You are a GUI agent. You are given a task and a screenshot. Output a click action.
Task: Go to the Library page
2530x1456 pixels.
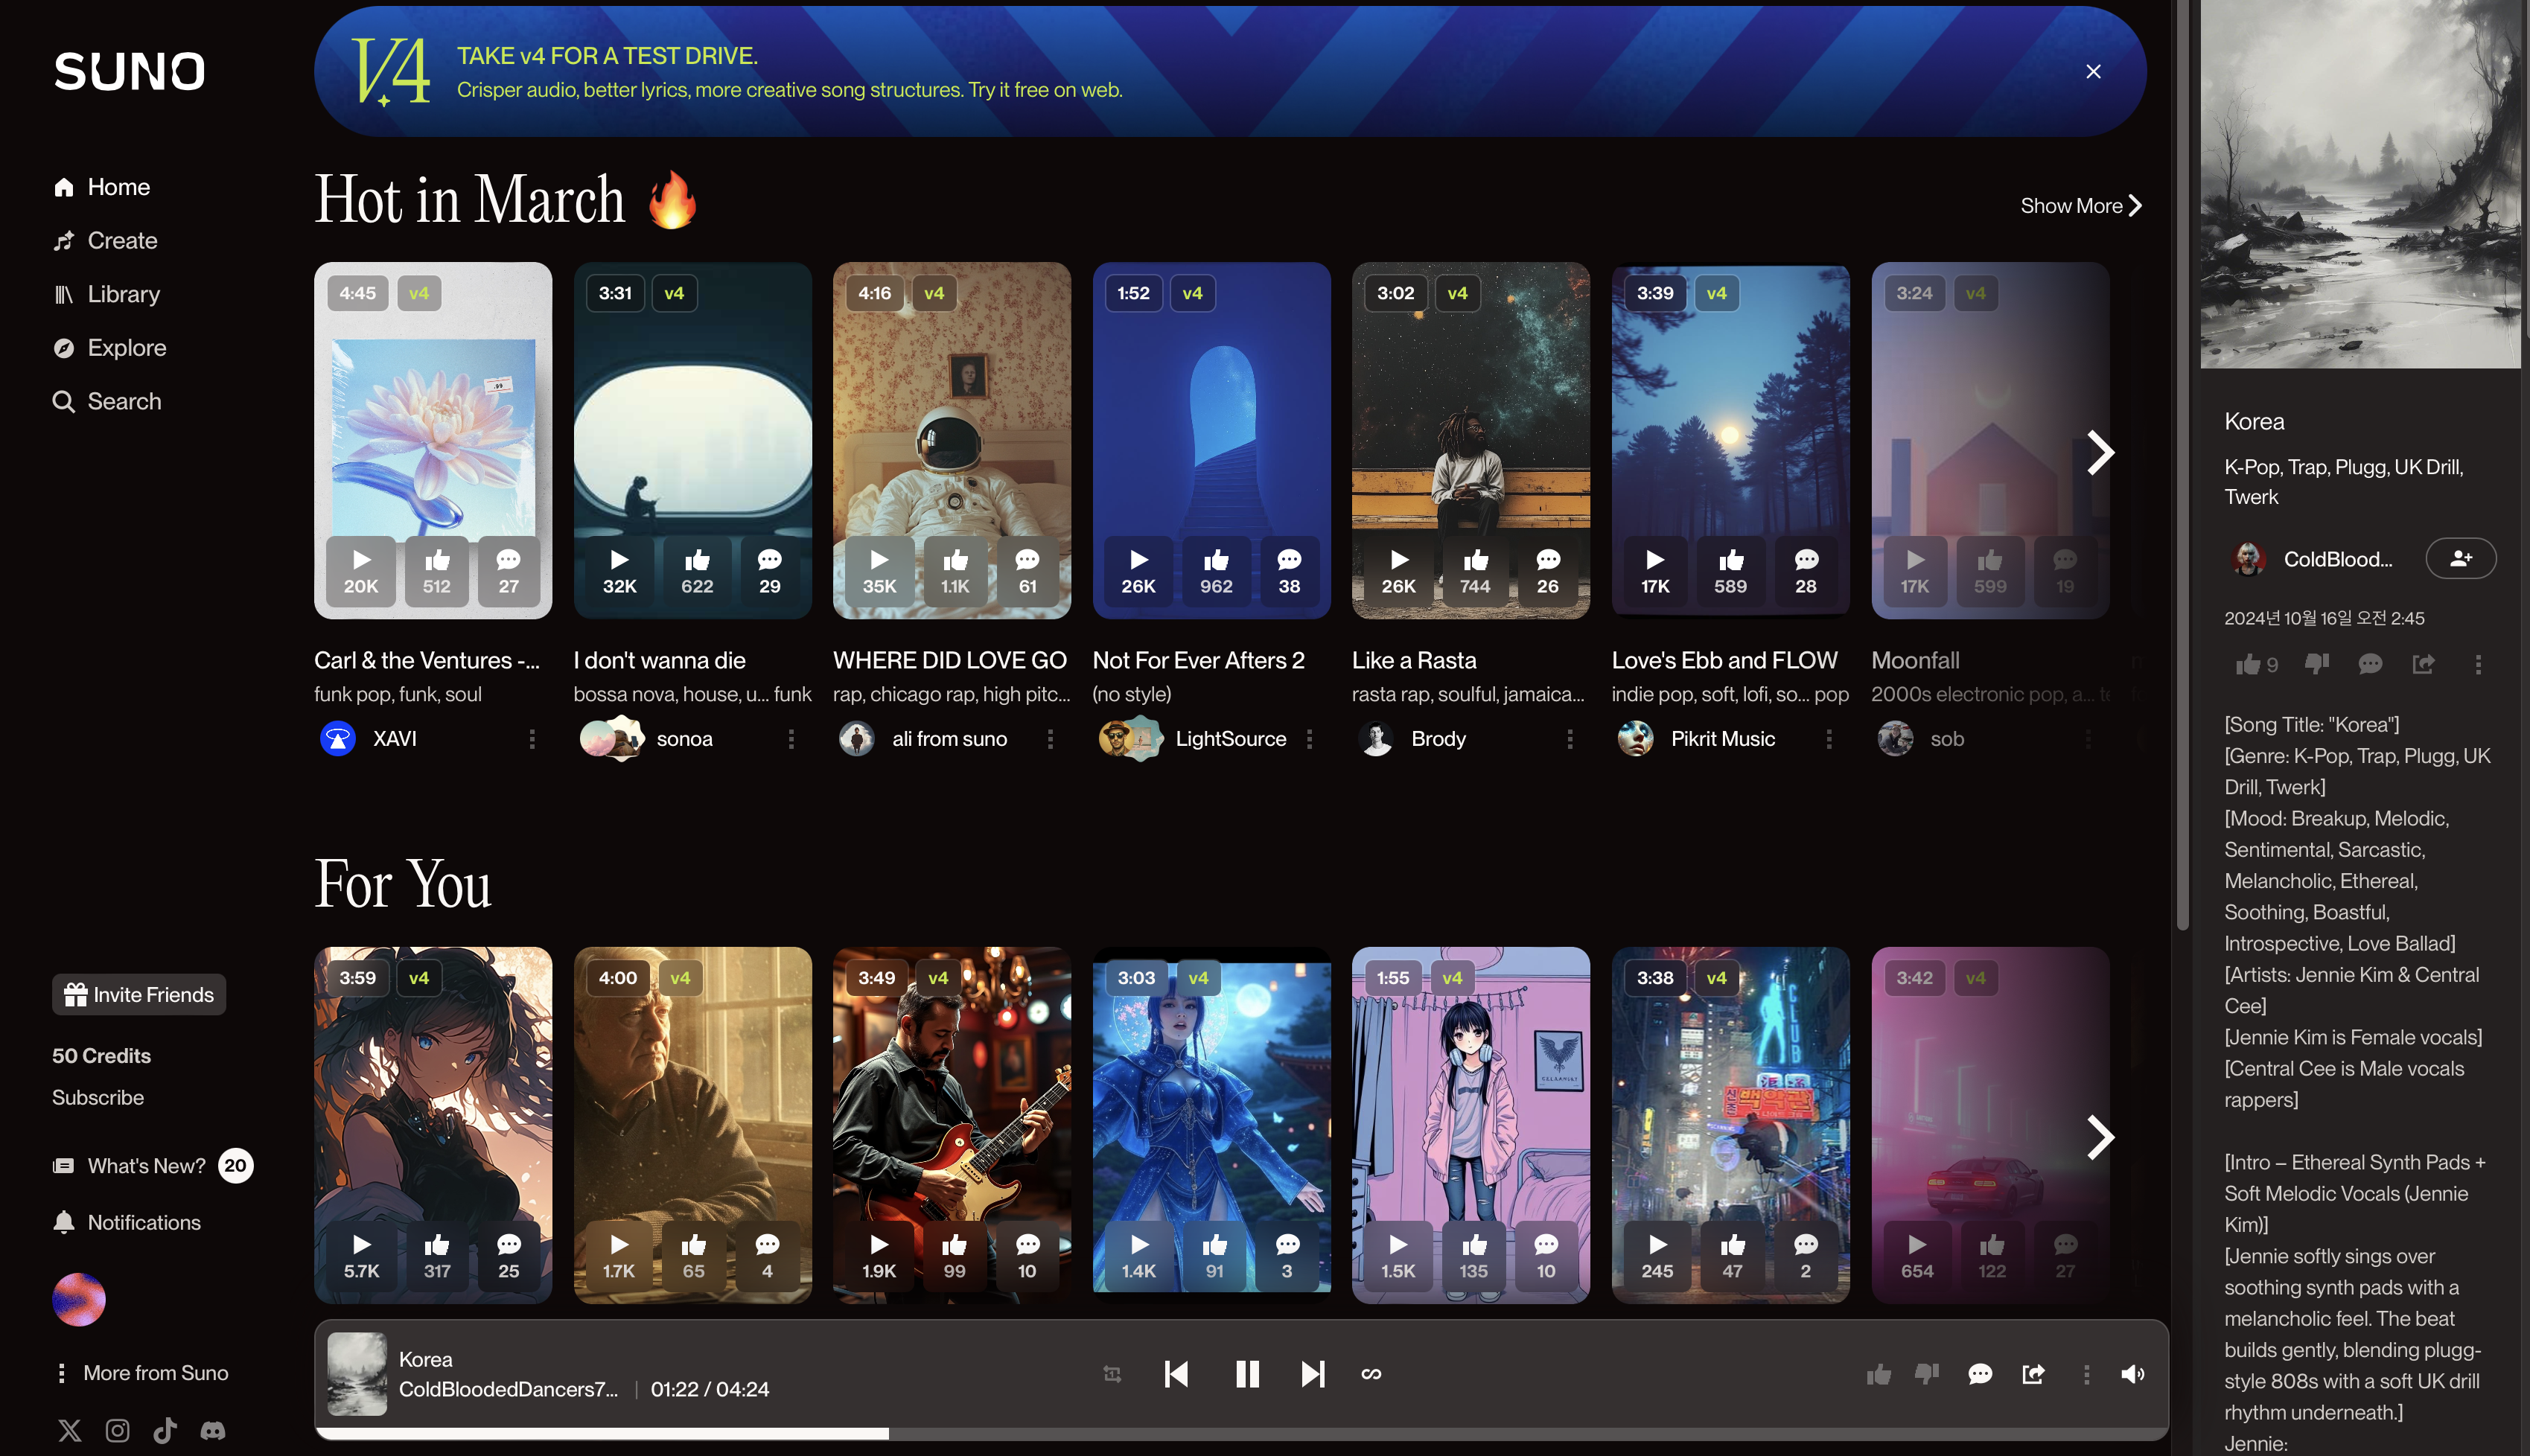click(122, 294)
